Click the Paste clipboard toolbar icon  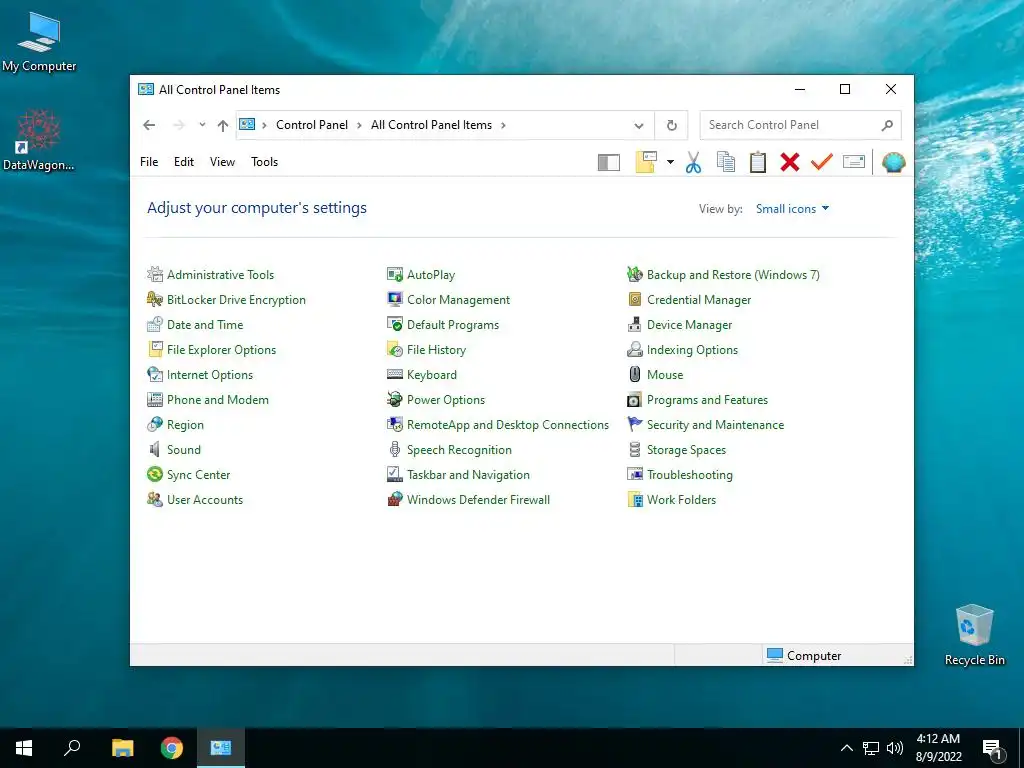click(x=758, y=162)
